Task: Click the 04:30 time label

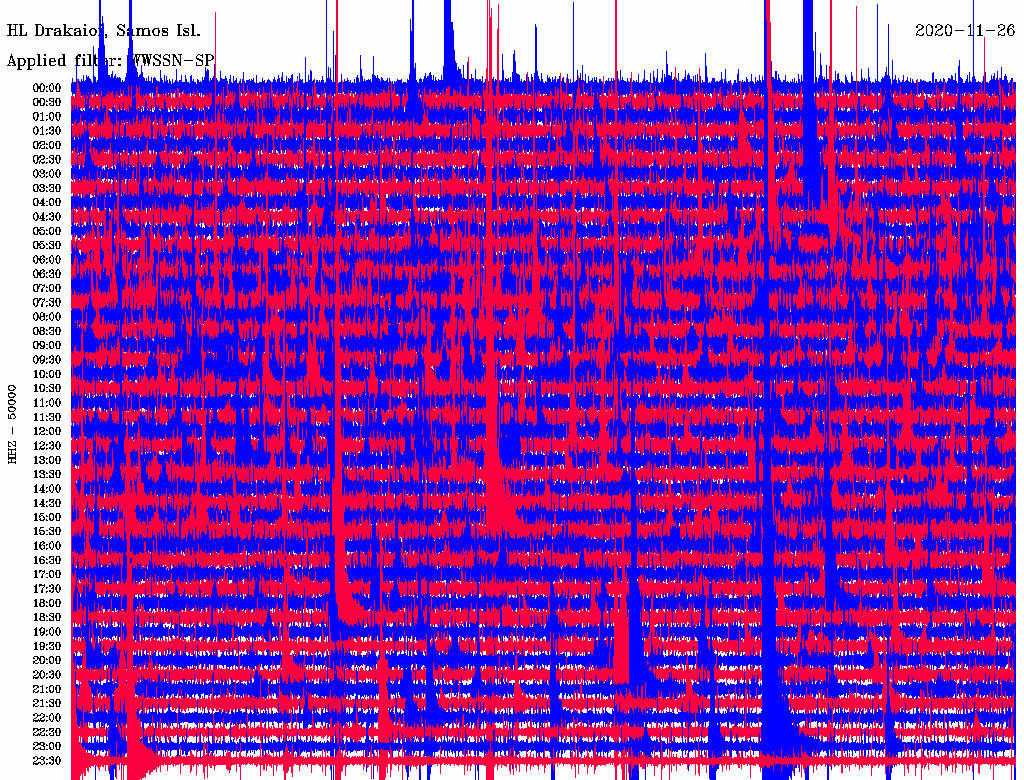Action: [x=47, y=217]
